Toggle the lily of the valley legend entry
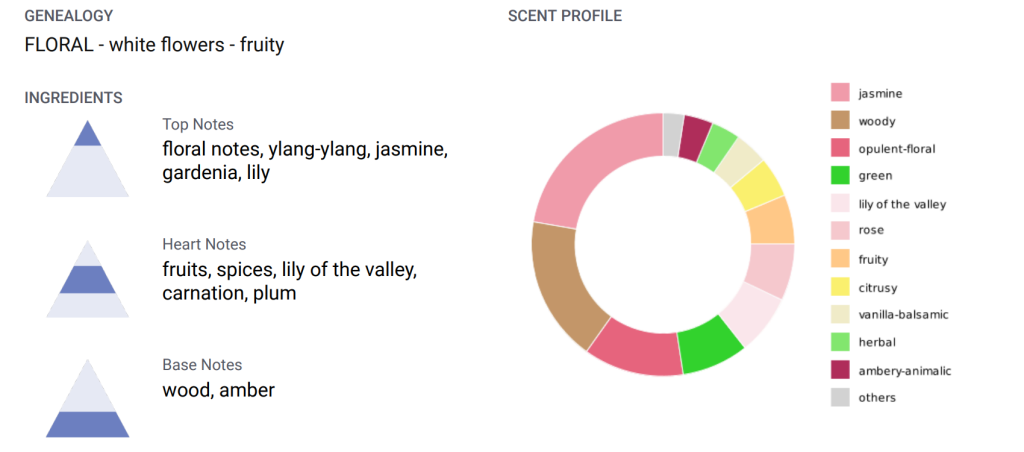This screenshot has width=1024, height=452. click(888, 204)
